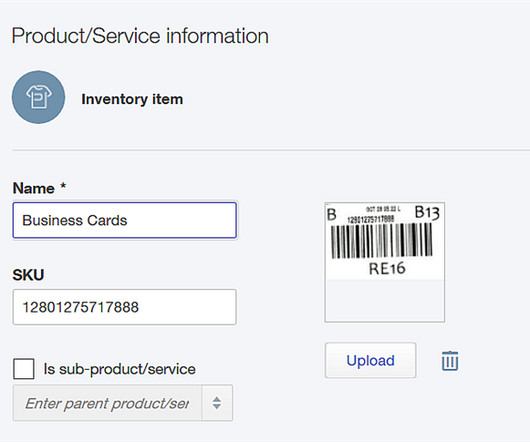The height and width of the screenshot is (442, 530).
Task: Click the B13 marking on barcode label
Action: (x=427, y=213)
